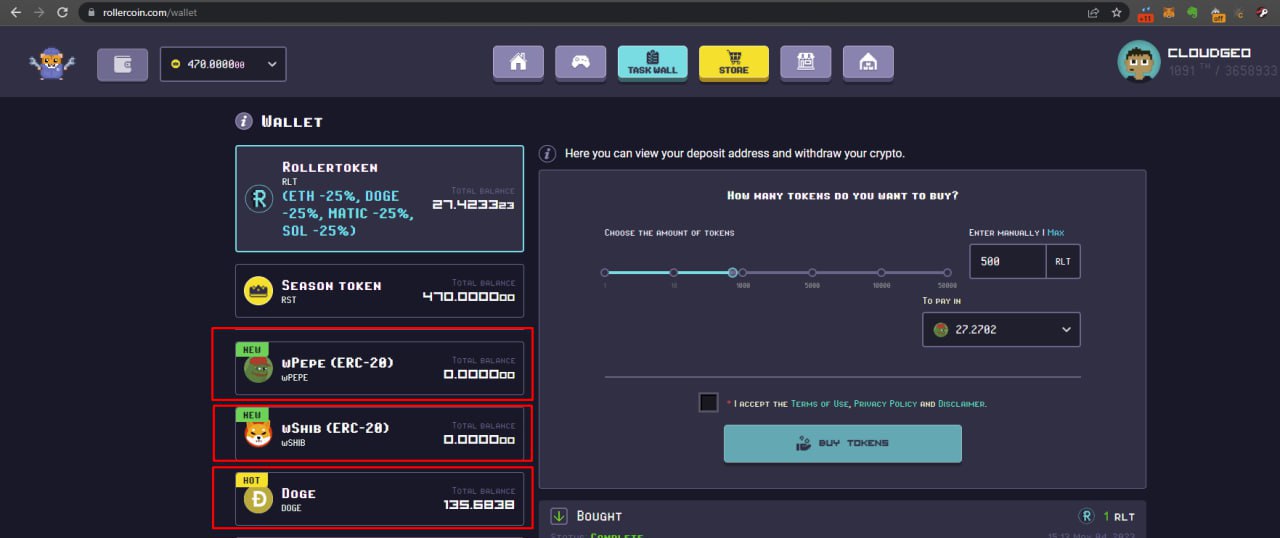
Task: Set slider to the 5000 stop
Action: [812, 272]
